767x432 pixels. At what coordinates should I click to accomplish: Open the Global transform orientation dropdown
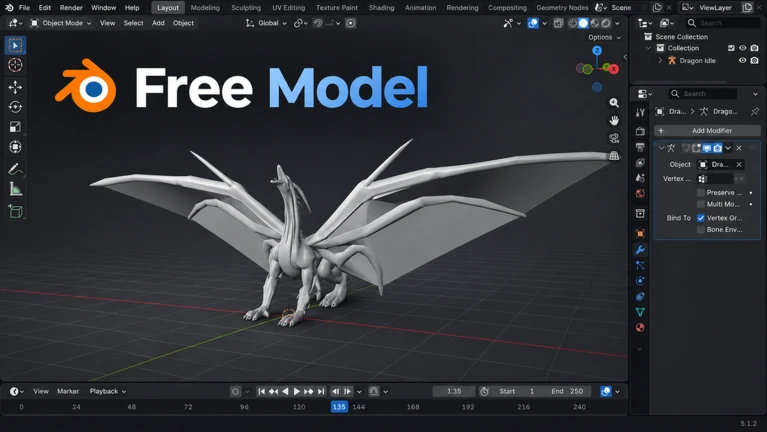[267, 23]
